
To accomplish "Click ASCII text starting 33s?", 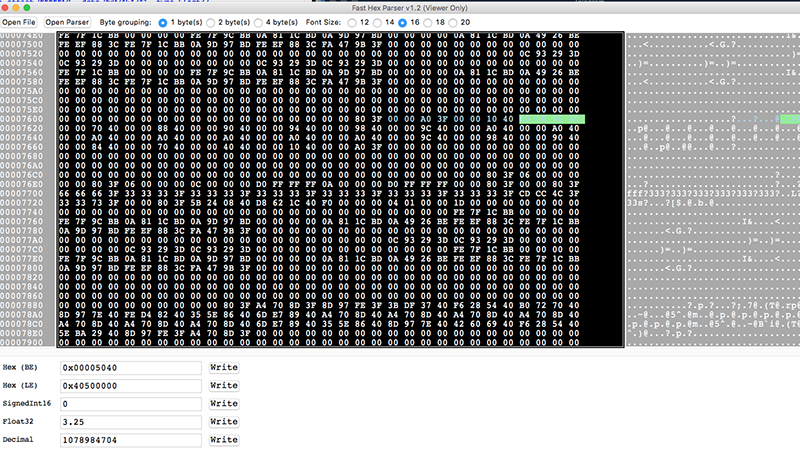I will [x=672, y=203].
